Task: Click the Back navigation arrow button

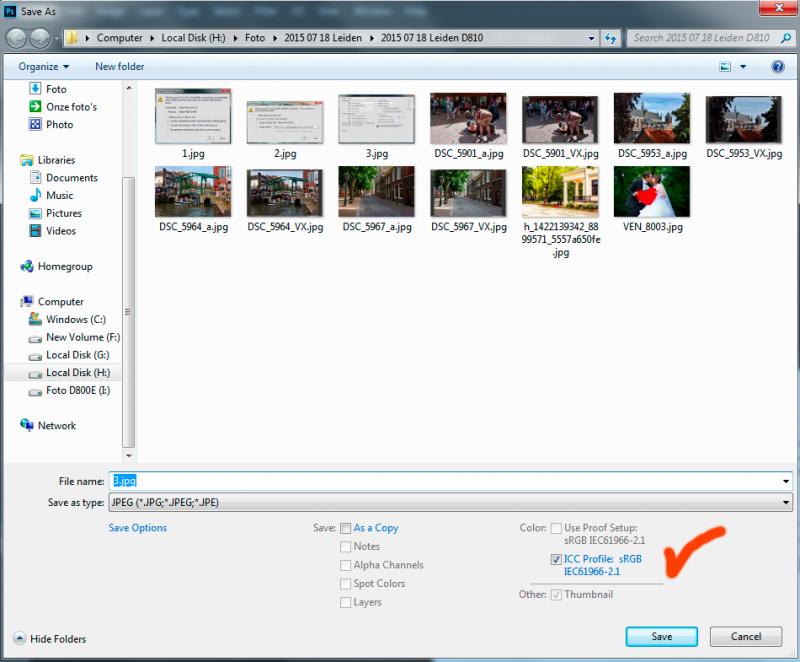Action: [x=16, y=38]
